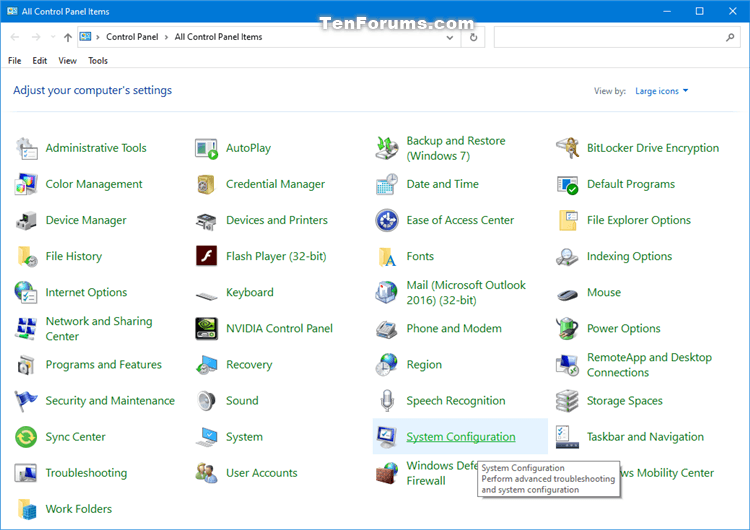Open the Security and Maintenance flag icon
Viewport: 750px width, 530px height.
click(x=26, y=401)
